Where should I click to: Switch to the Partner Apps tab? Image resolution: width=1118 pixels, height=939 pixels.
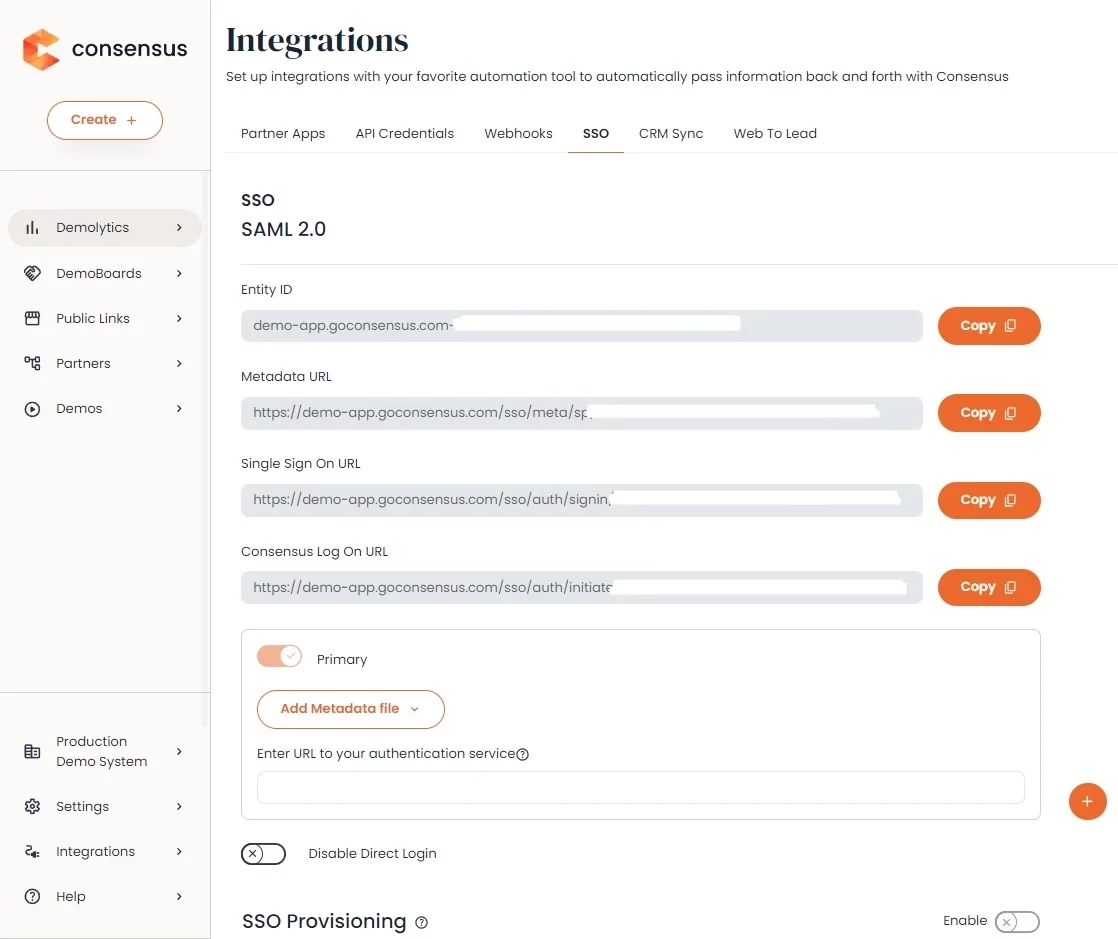coord(283,133)
